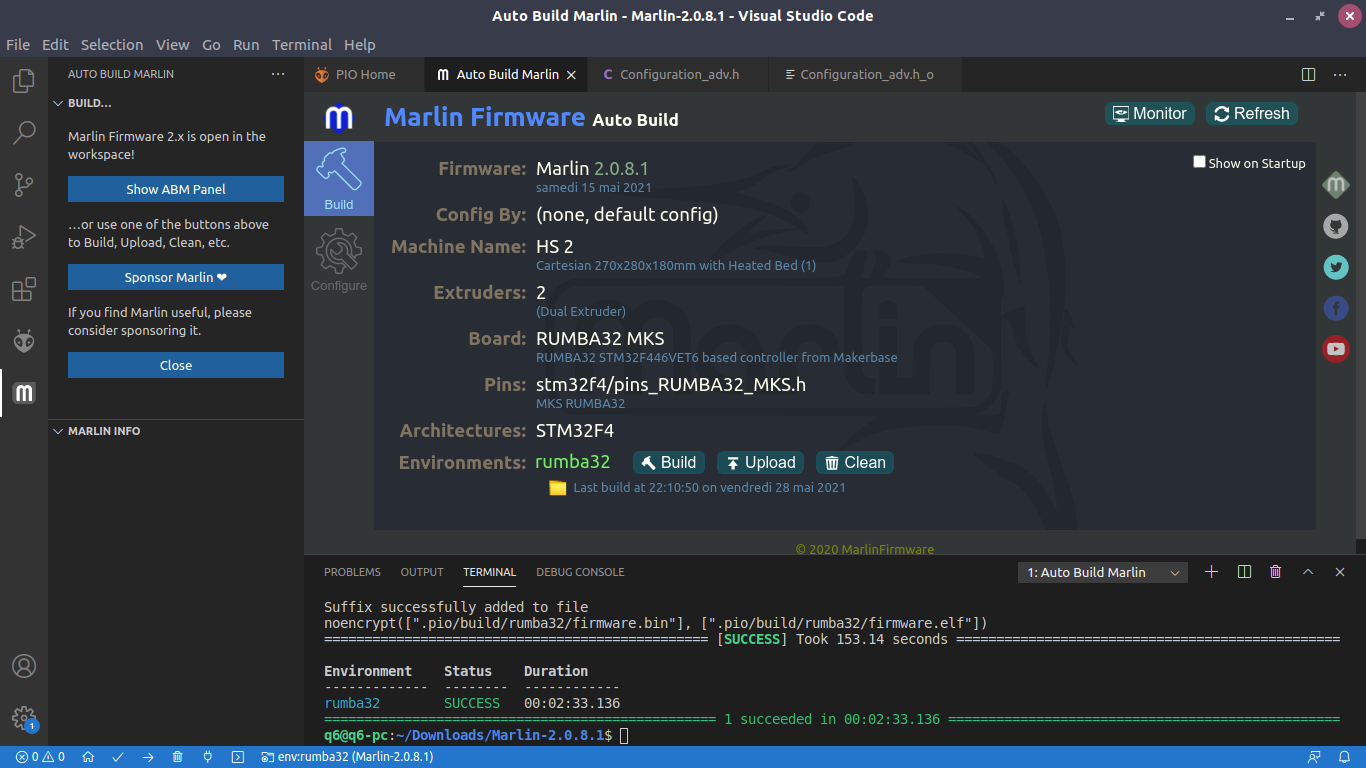Open the Facebook social icon
The width and height of the screenshot is (1366, 768).
1336,308
